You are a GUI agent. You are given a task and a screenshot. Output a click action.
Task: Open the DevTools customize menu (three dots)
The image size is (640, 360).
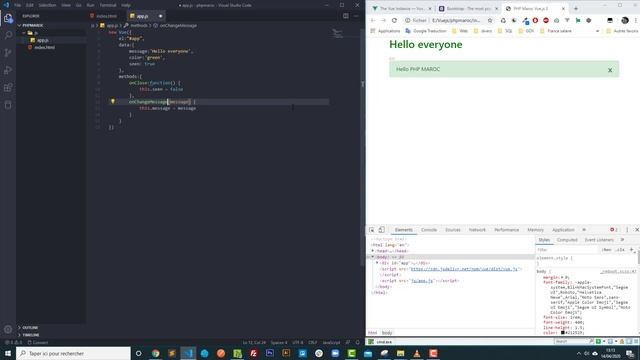627,230
